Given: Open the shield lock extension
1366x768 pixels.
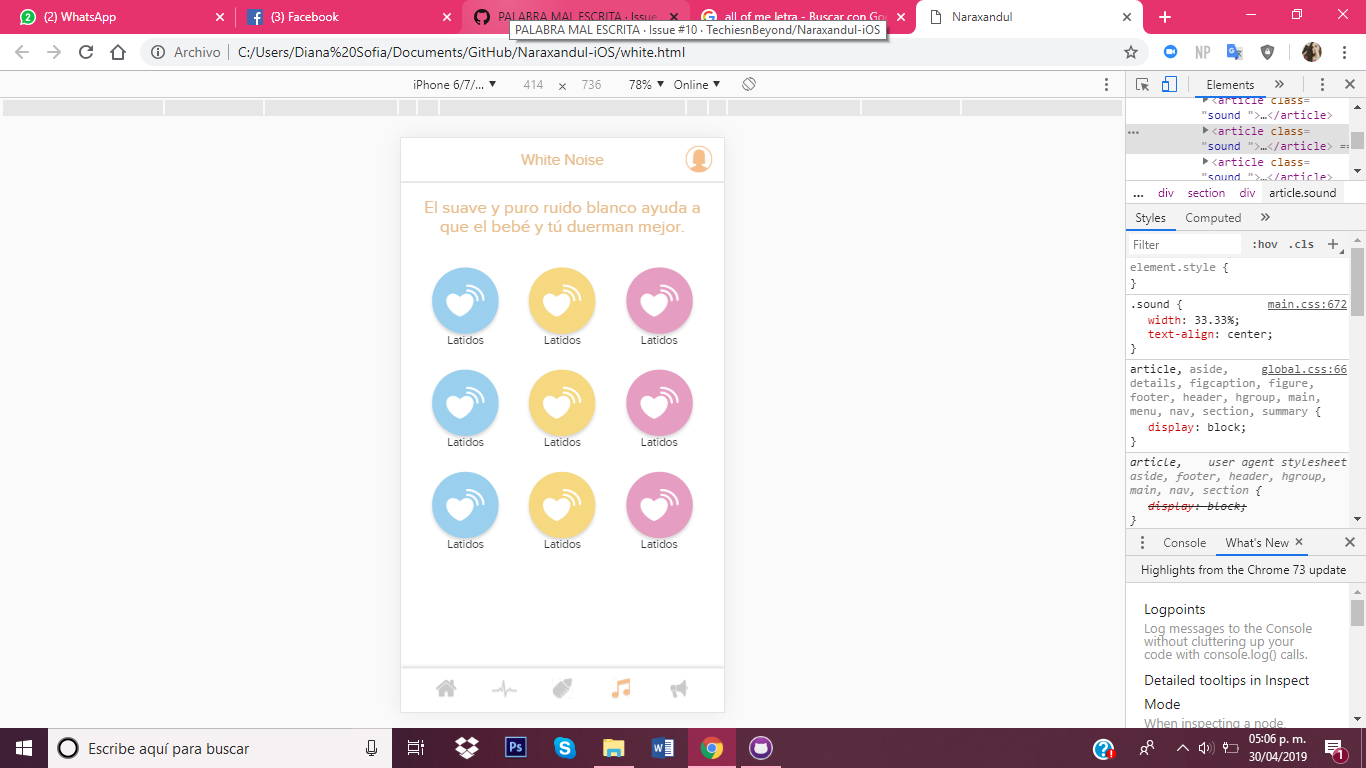Looking at the screenshot, I should tap(1267, 52).
